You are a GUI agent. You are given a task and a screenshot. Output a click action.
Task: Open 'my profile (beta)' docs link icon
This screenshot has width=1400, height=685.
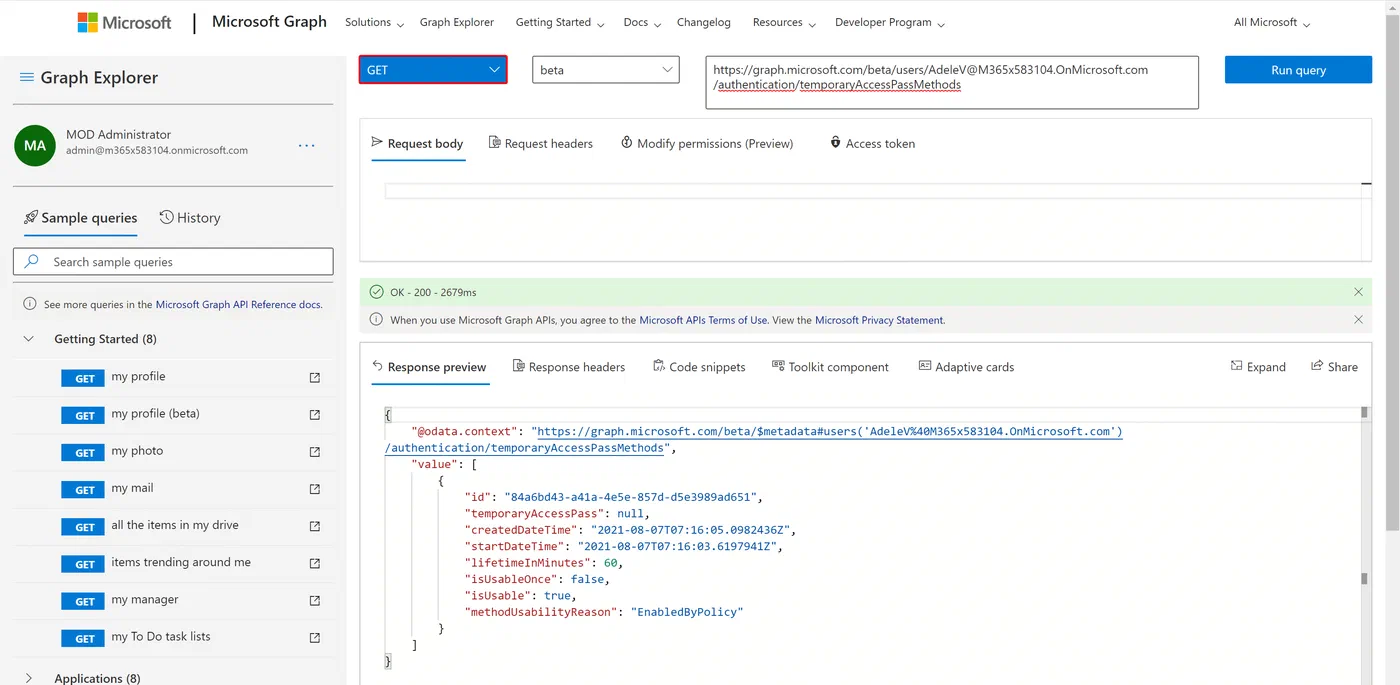click(x=315, y=415)
